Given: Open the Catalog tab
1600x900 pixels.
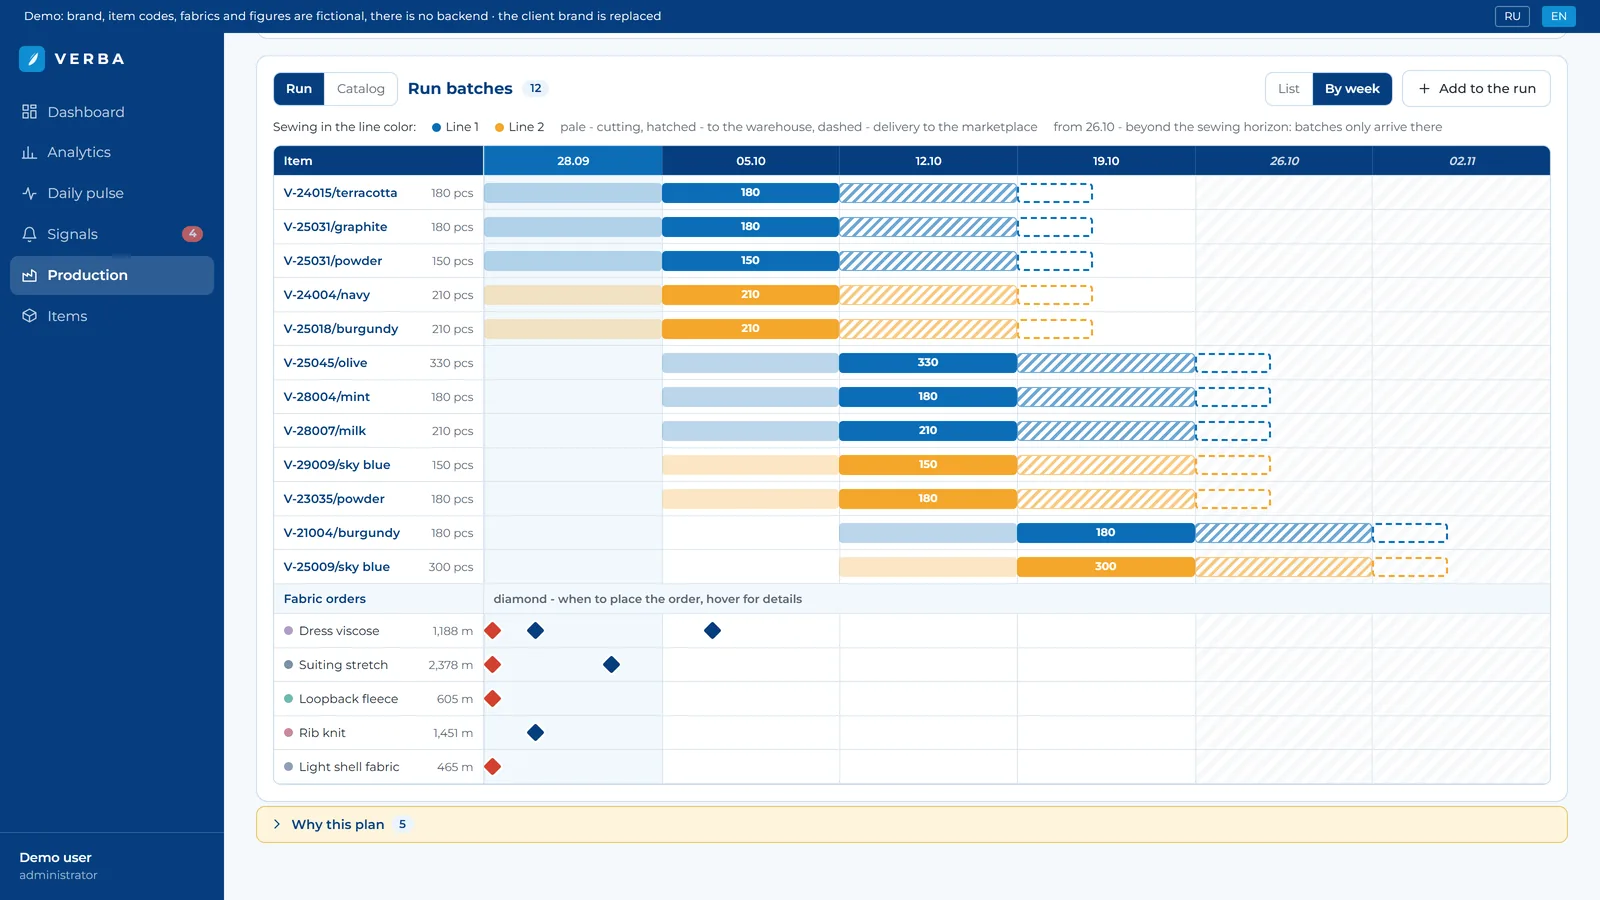Looking at the screenshot, I should point(361,89).
